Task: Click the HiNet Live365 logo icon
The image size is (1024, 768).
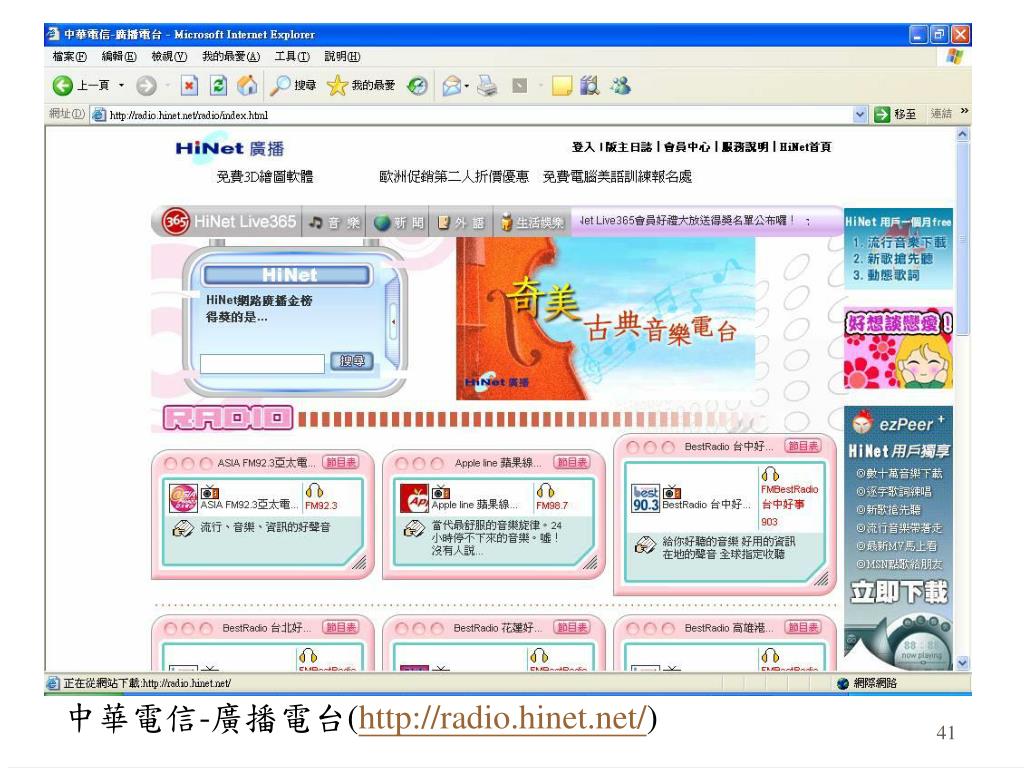Action: [x=176, y=222]
